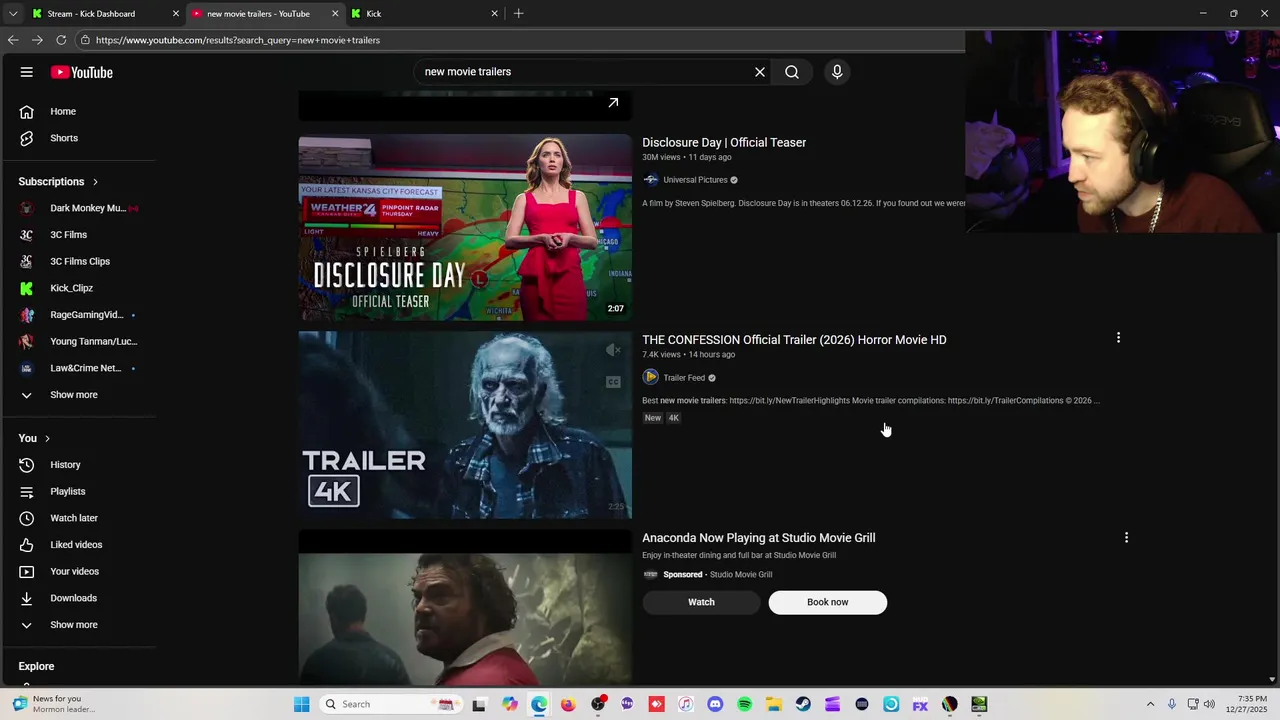Click the magnifier search button

click(x=792, y=72)
